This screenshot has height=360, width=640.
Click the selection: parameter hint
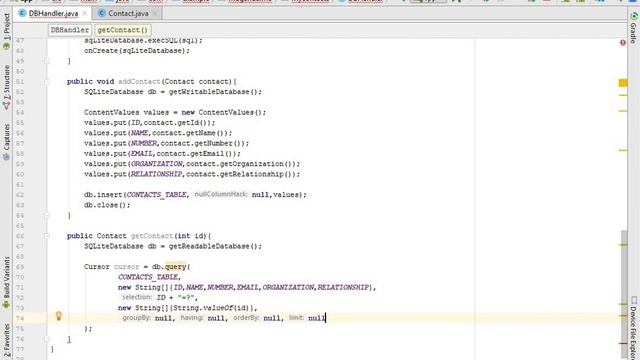point(137,297)
